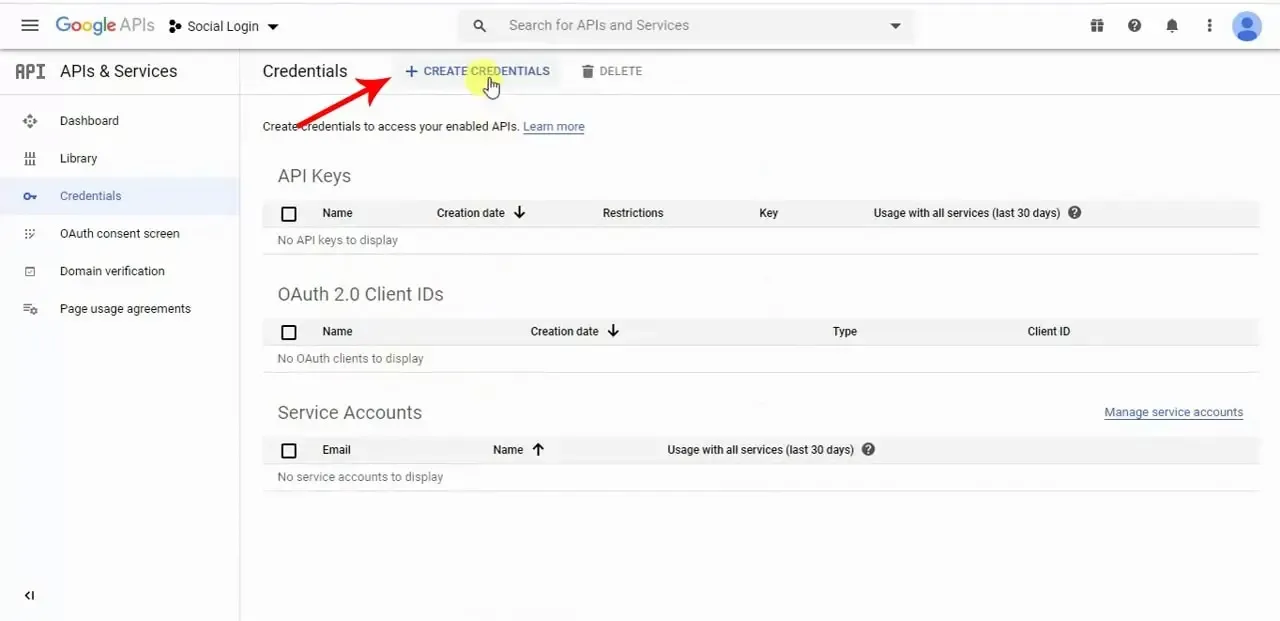Open the Social Login project selector
The width and height of the screenshot is (1280, 621).
(224, 26)
